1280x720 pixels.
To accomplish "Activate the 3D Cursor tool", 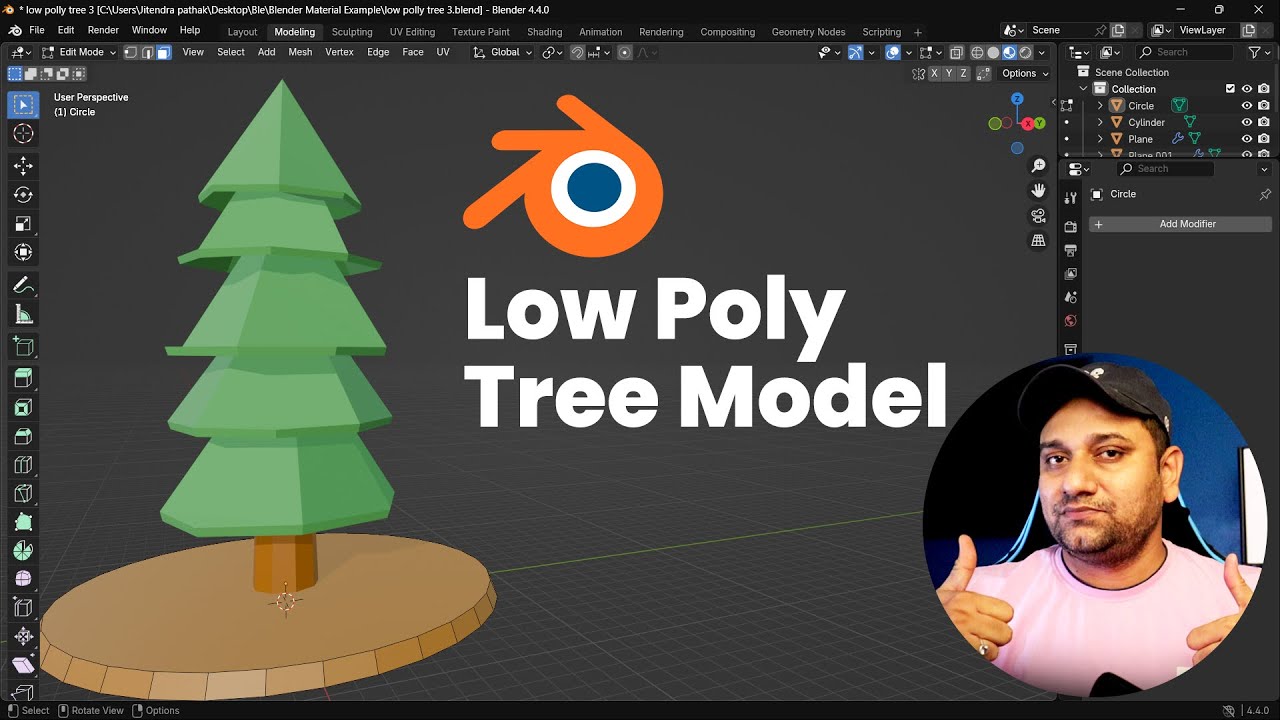I will [23, 134].
